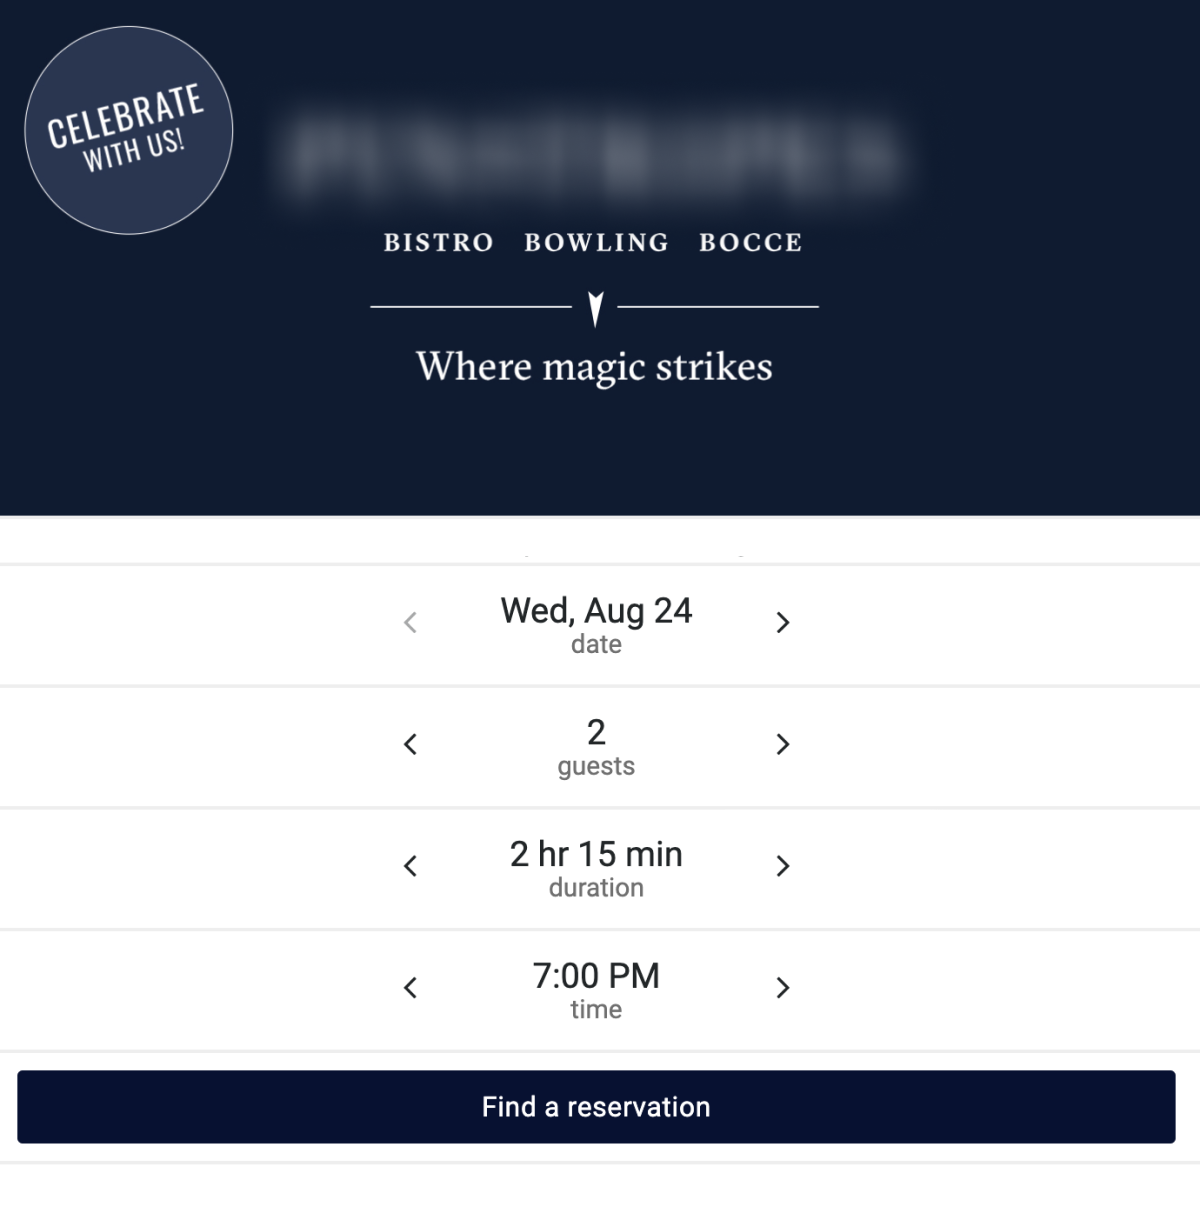Open the date picker showing Wed, Aug 24

click(x=596, y=610)
